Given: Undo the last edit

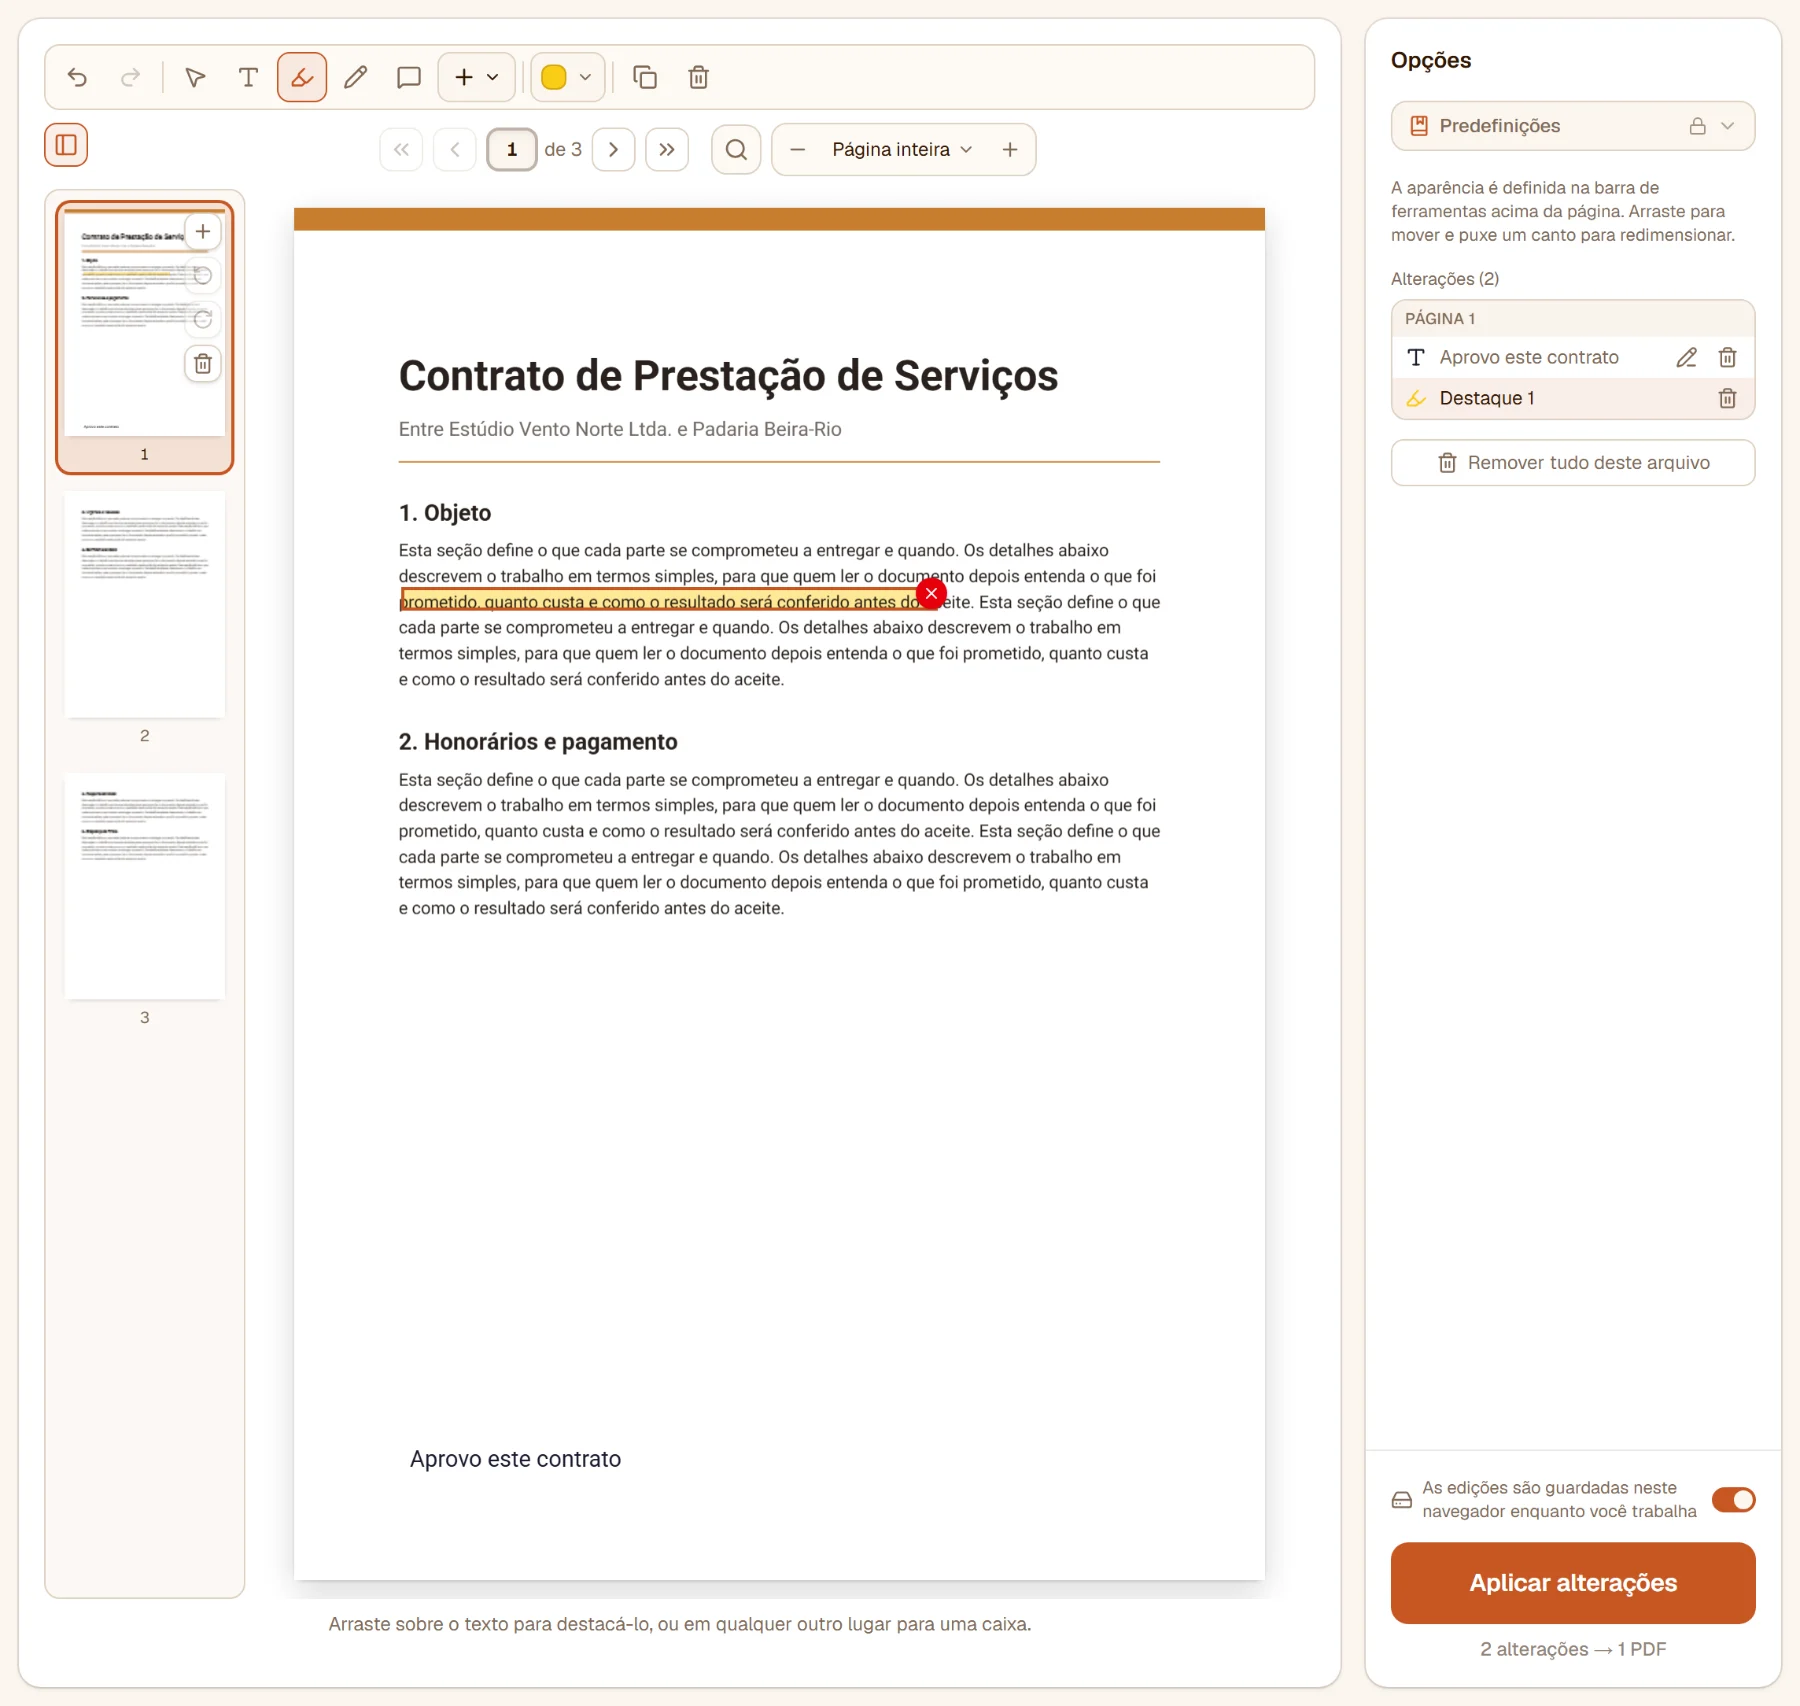Looking at the screenshot, I should pos(77,77).
